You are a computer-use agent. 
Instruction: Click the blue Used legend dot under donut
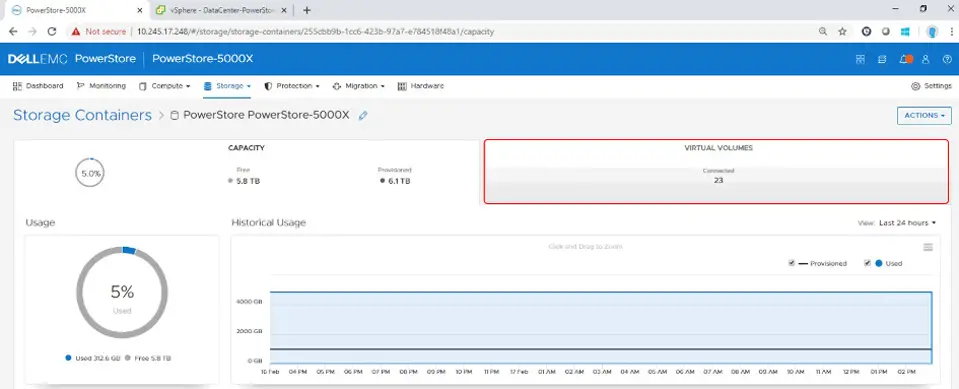(x=68, y=358)
